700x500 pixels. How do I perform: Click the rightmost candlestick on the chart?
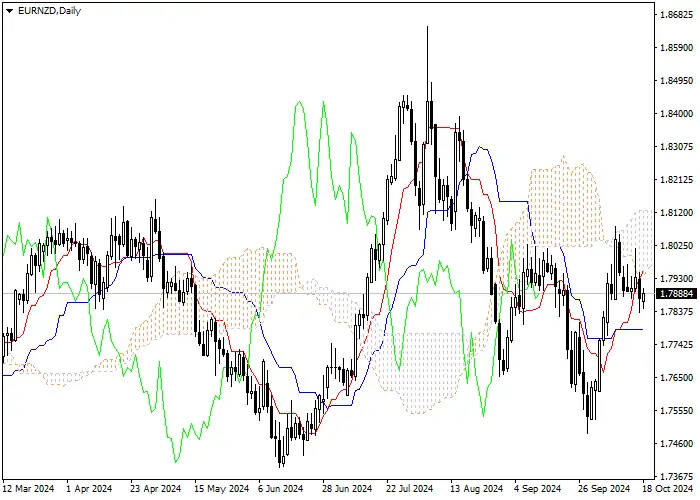(643, 296)
